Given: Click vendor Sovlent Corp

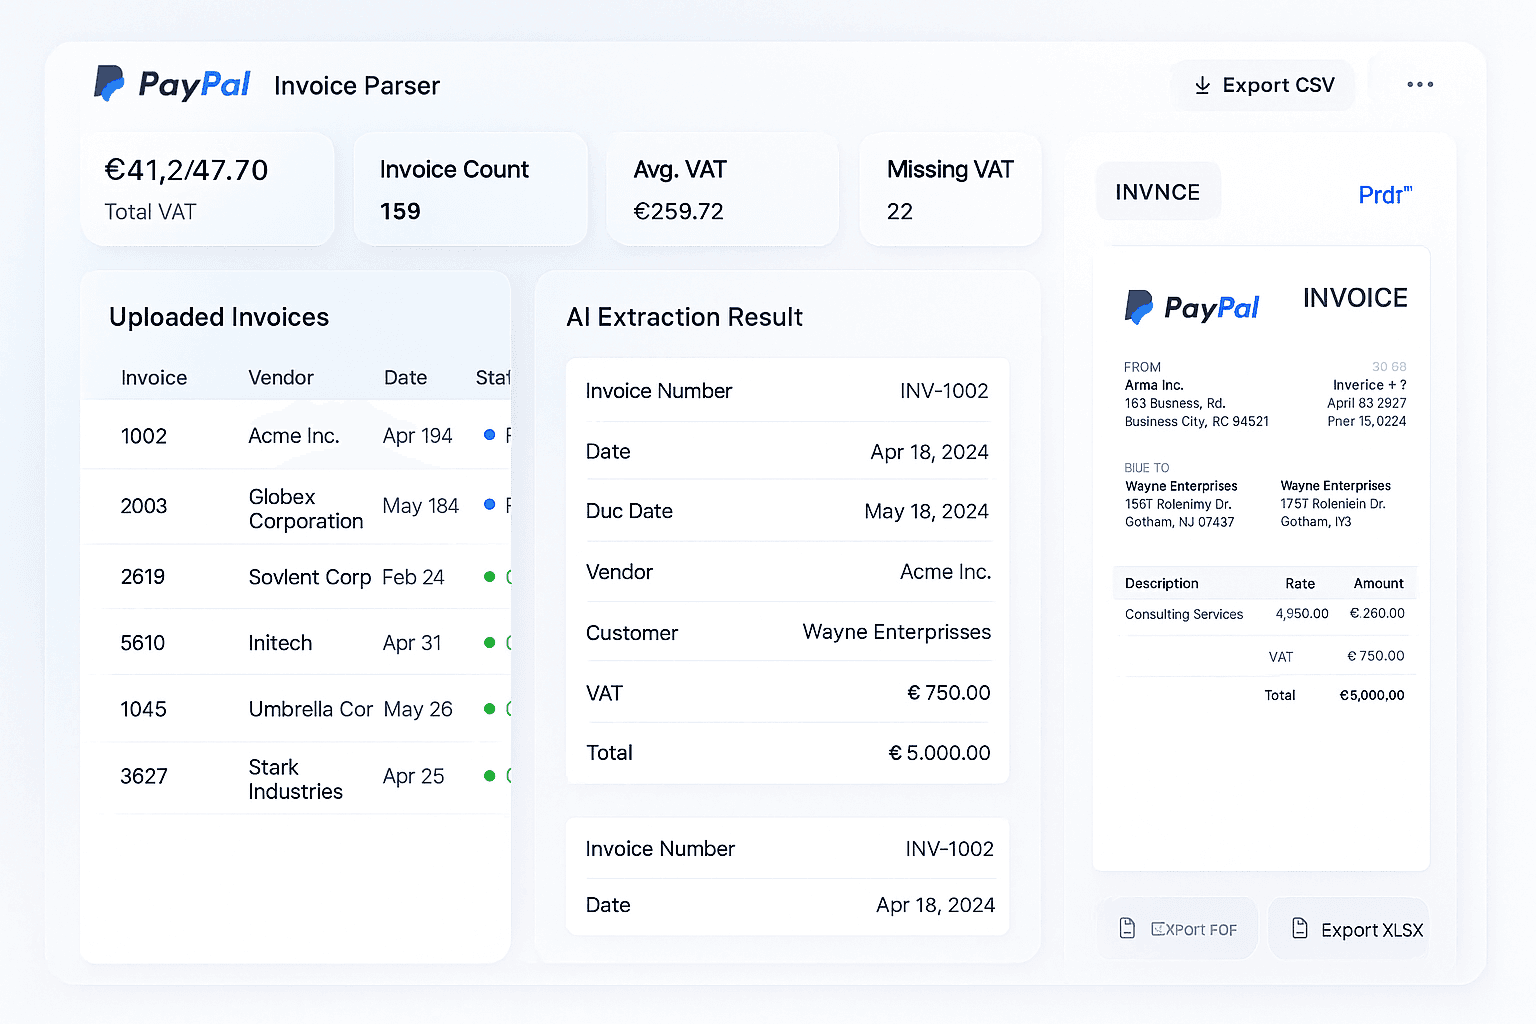Looking at the screenshot, I should 310,577.
